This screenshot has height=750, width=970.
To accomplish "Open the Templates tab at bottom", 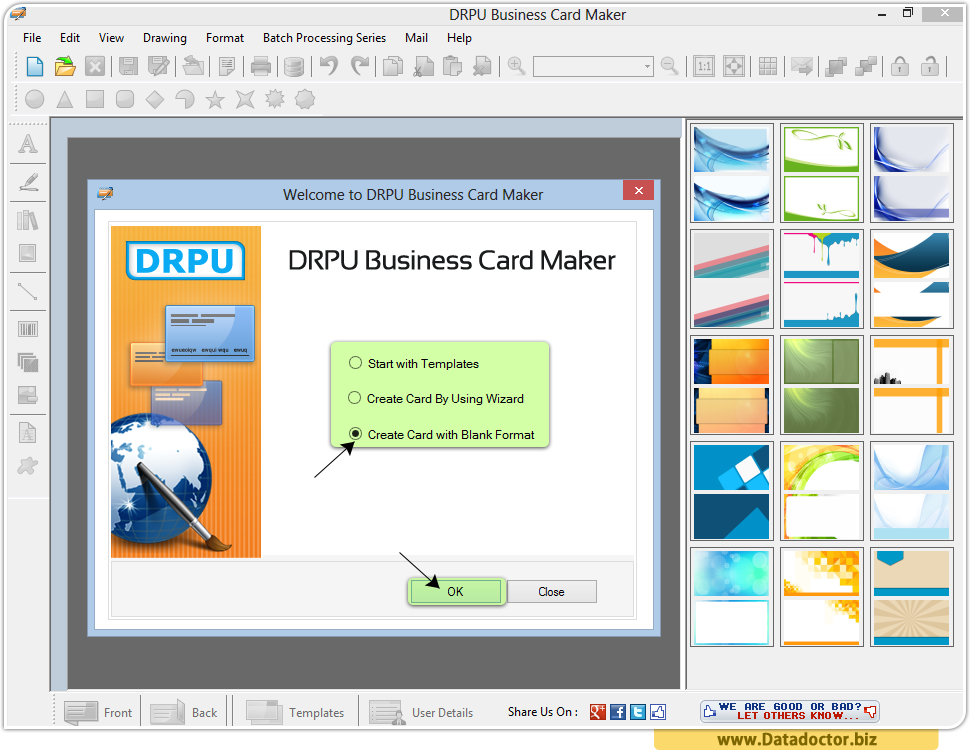I will pyautogui.click(x=295, y=712).
